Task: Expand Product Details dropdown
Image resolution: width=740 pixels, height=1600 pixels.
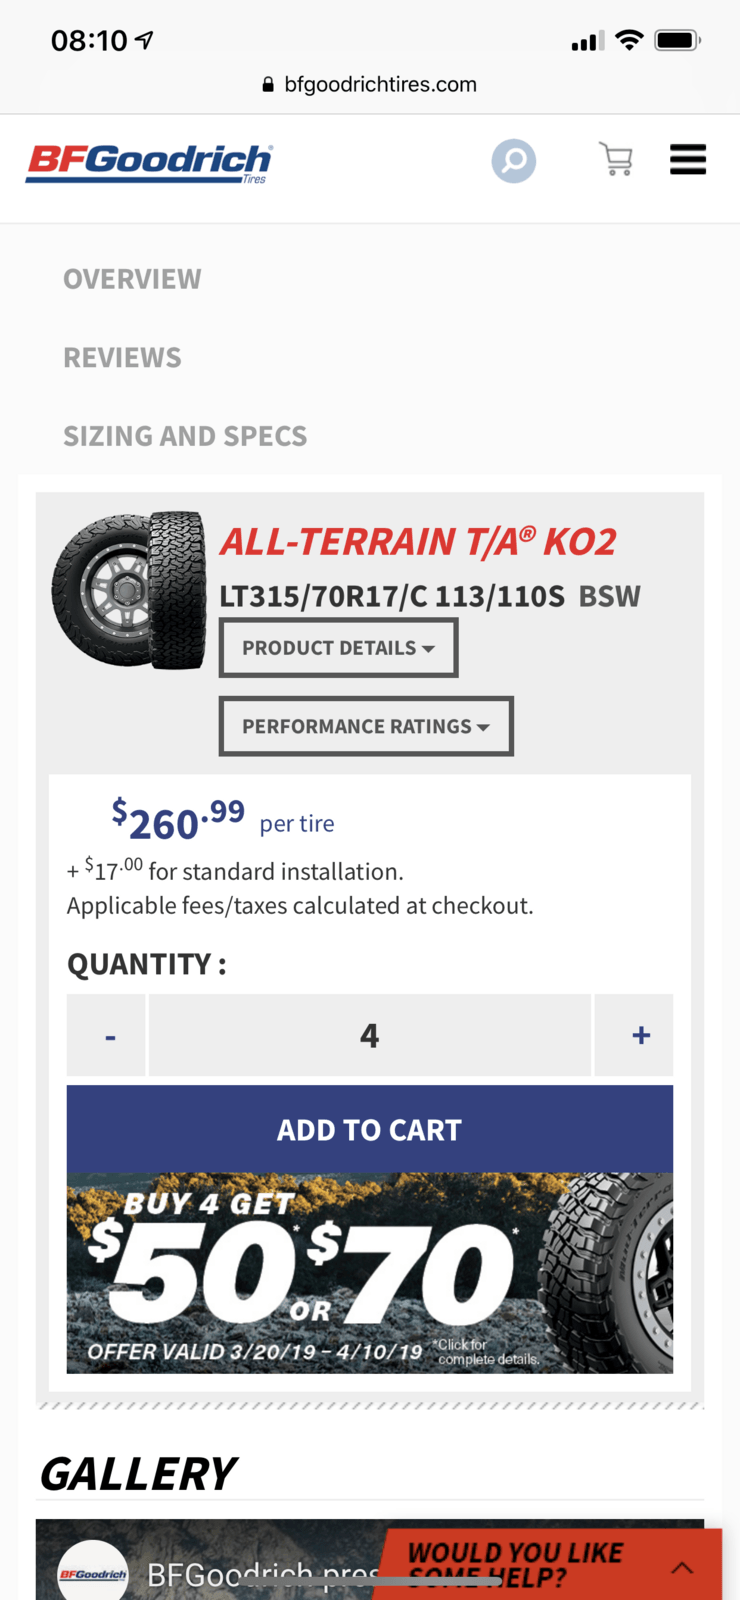Action: pos(338,648)
